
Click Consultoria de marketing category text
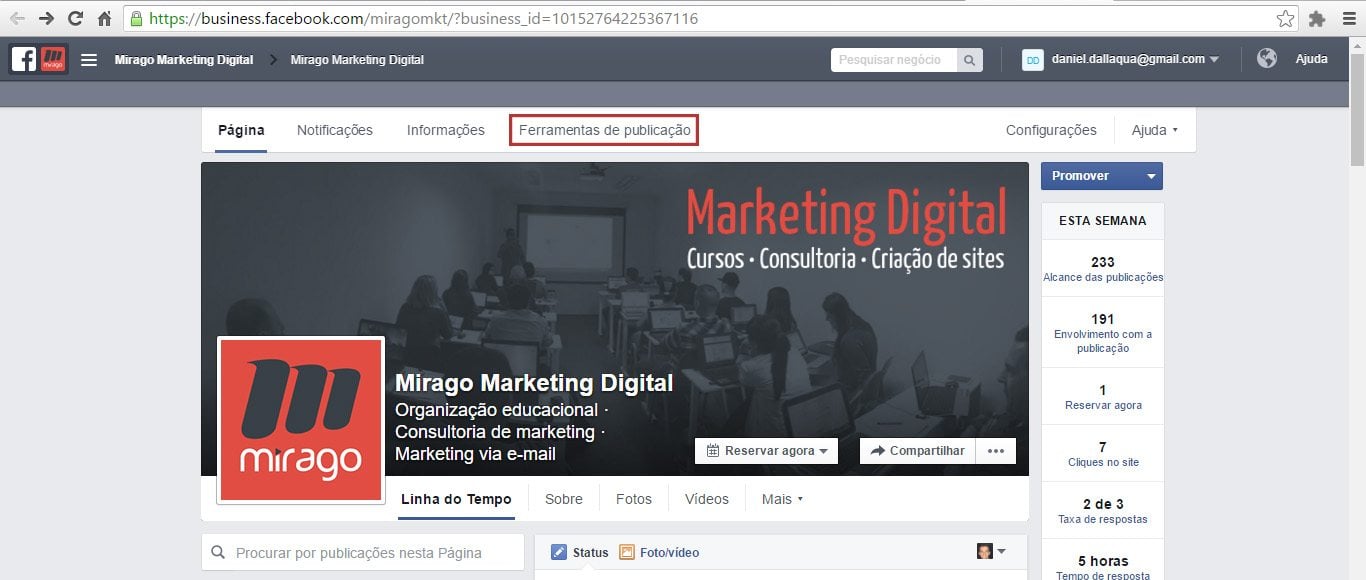point(495,432)
